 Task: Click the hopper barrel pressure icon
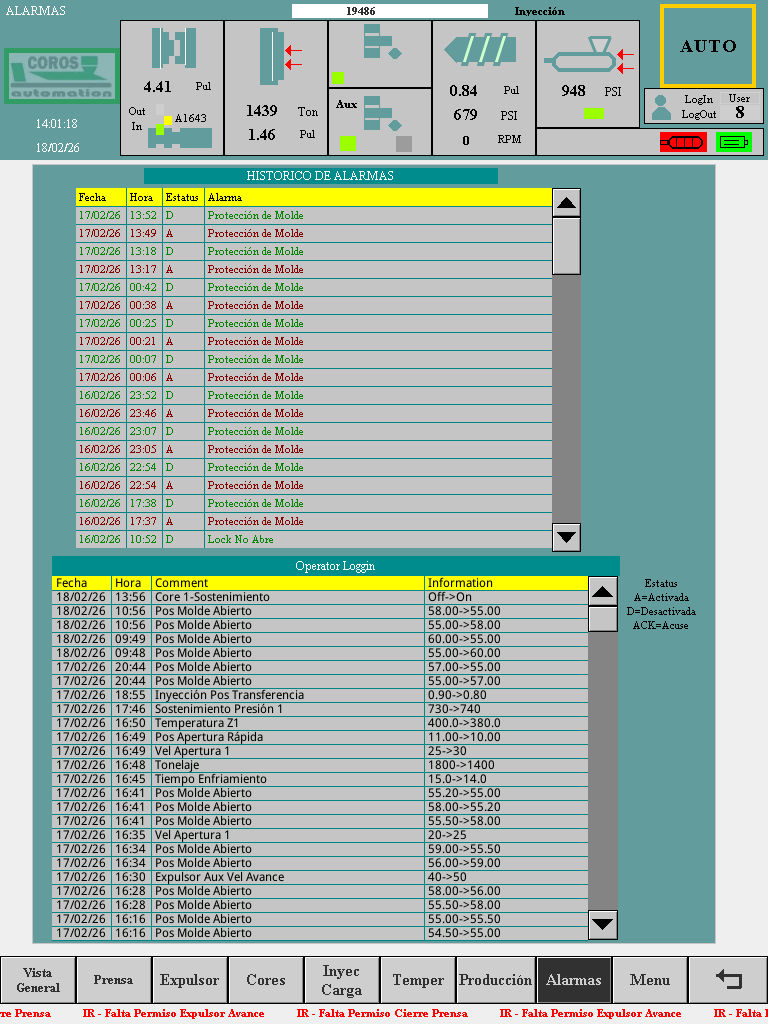587,55
